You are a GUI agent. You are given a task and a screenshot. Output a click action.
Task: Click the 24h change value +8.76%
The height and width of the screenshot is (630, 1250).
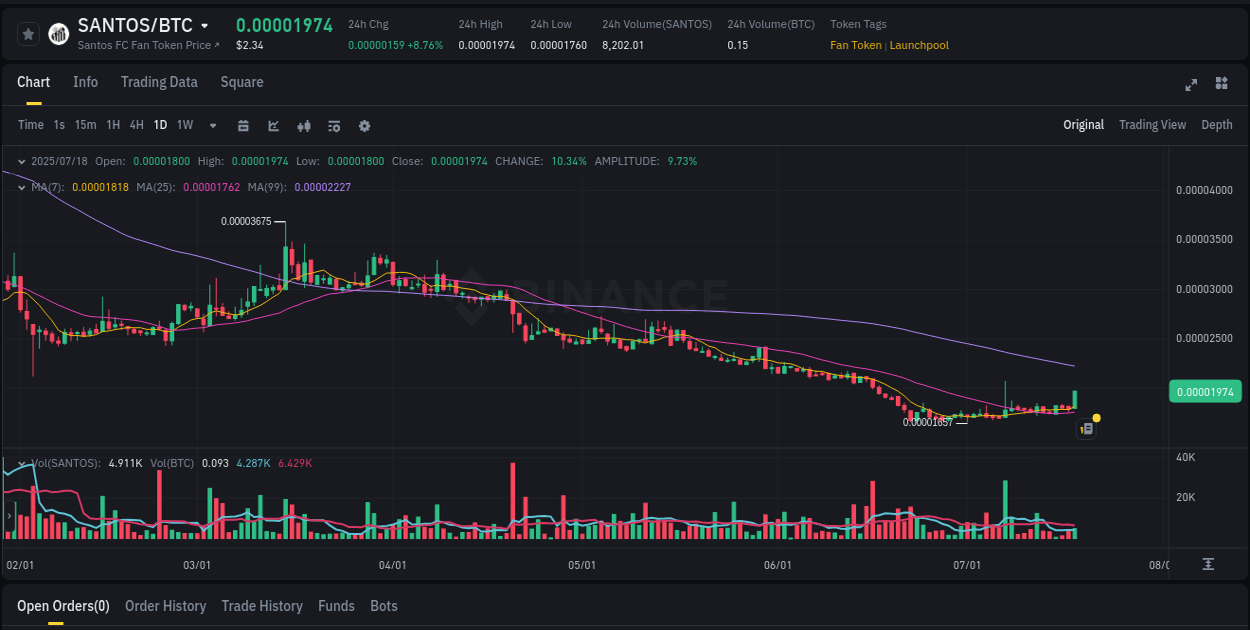tap(425, 45)
